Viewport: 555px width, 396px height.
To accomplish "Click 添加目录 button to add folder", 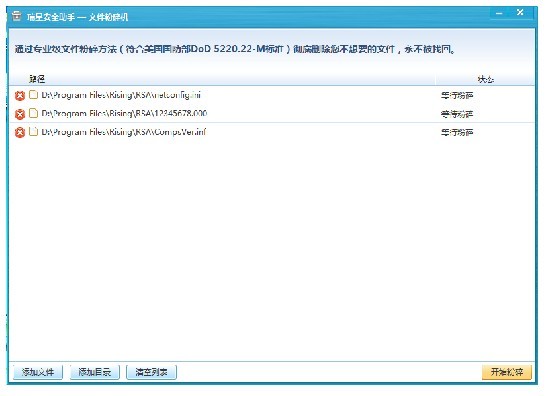I will (x=95, y=372).
